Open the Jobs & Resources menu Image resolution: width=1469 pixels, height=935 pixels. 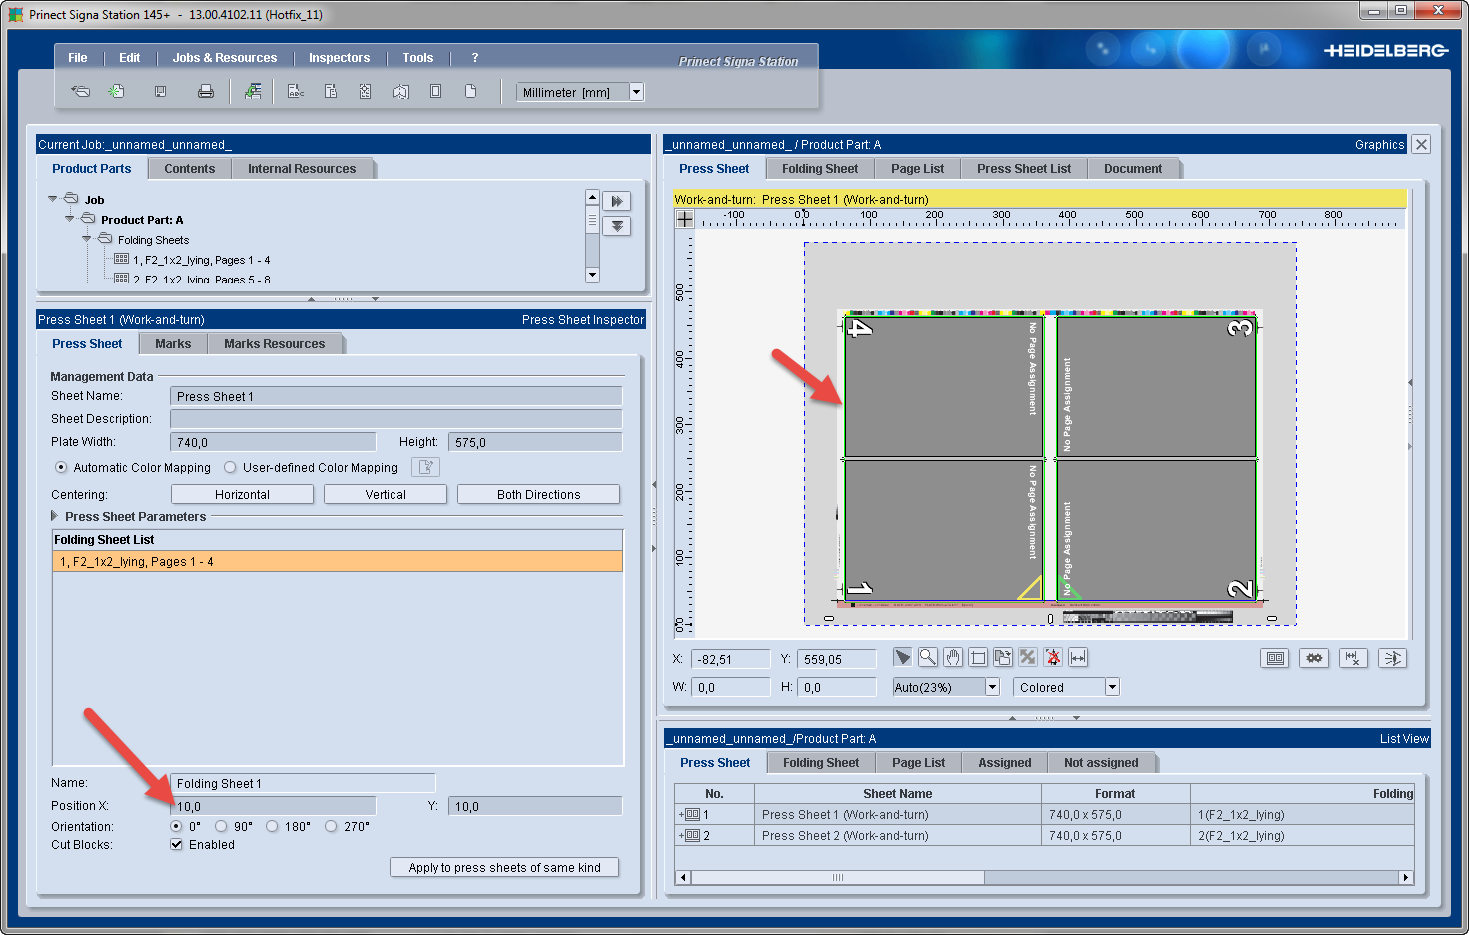225,58
